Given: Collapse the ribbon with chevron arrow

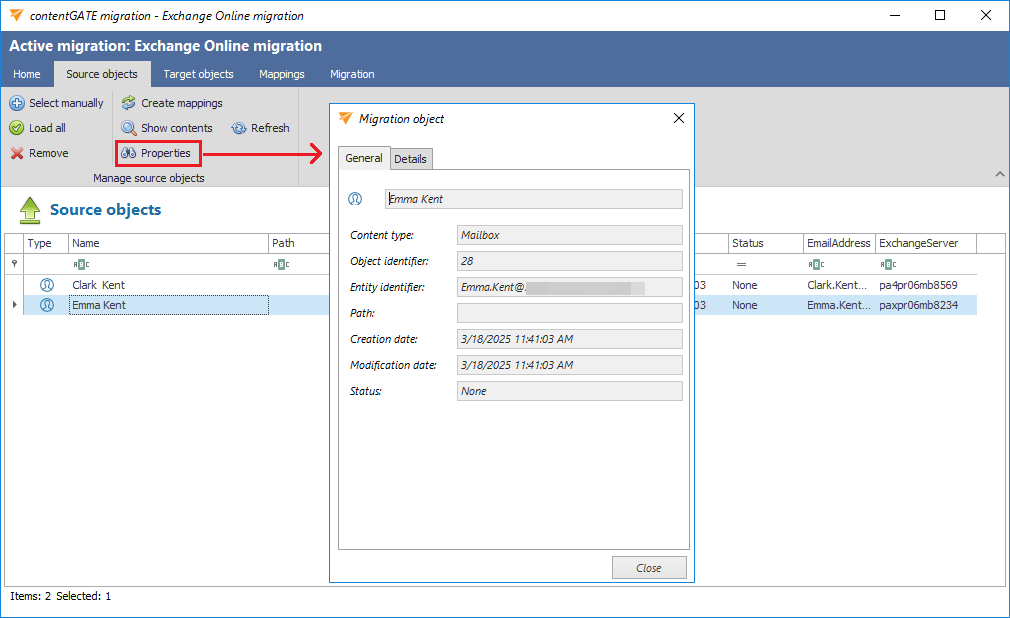Looking at the screenshot, I should point(999,175).
